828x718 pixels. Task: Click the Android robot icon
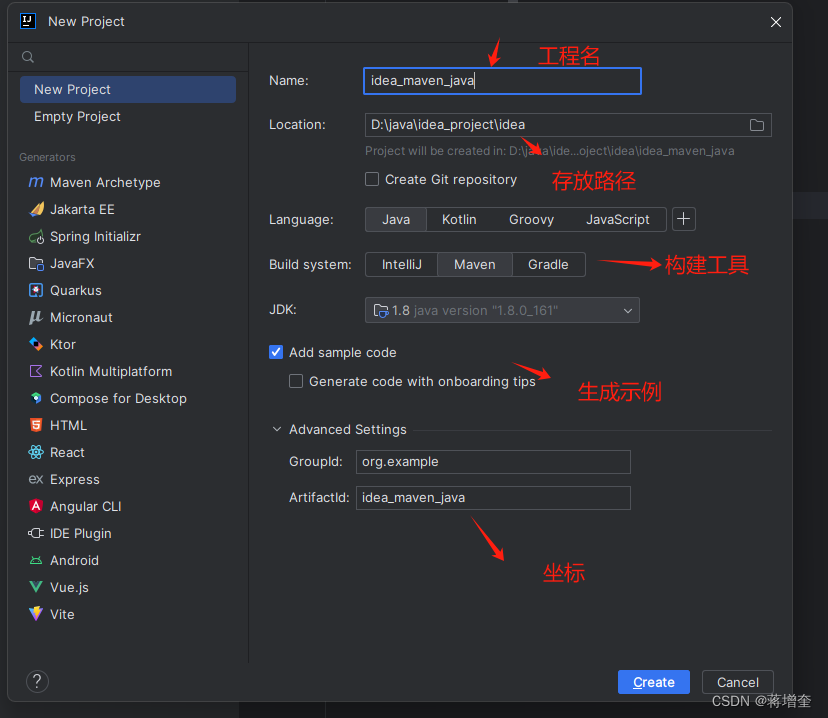(36, 560)
